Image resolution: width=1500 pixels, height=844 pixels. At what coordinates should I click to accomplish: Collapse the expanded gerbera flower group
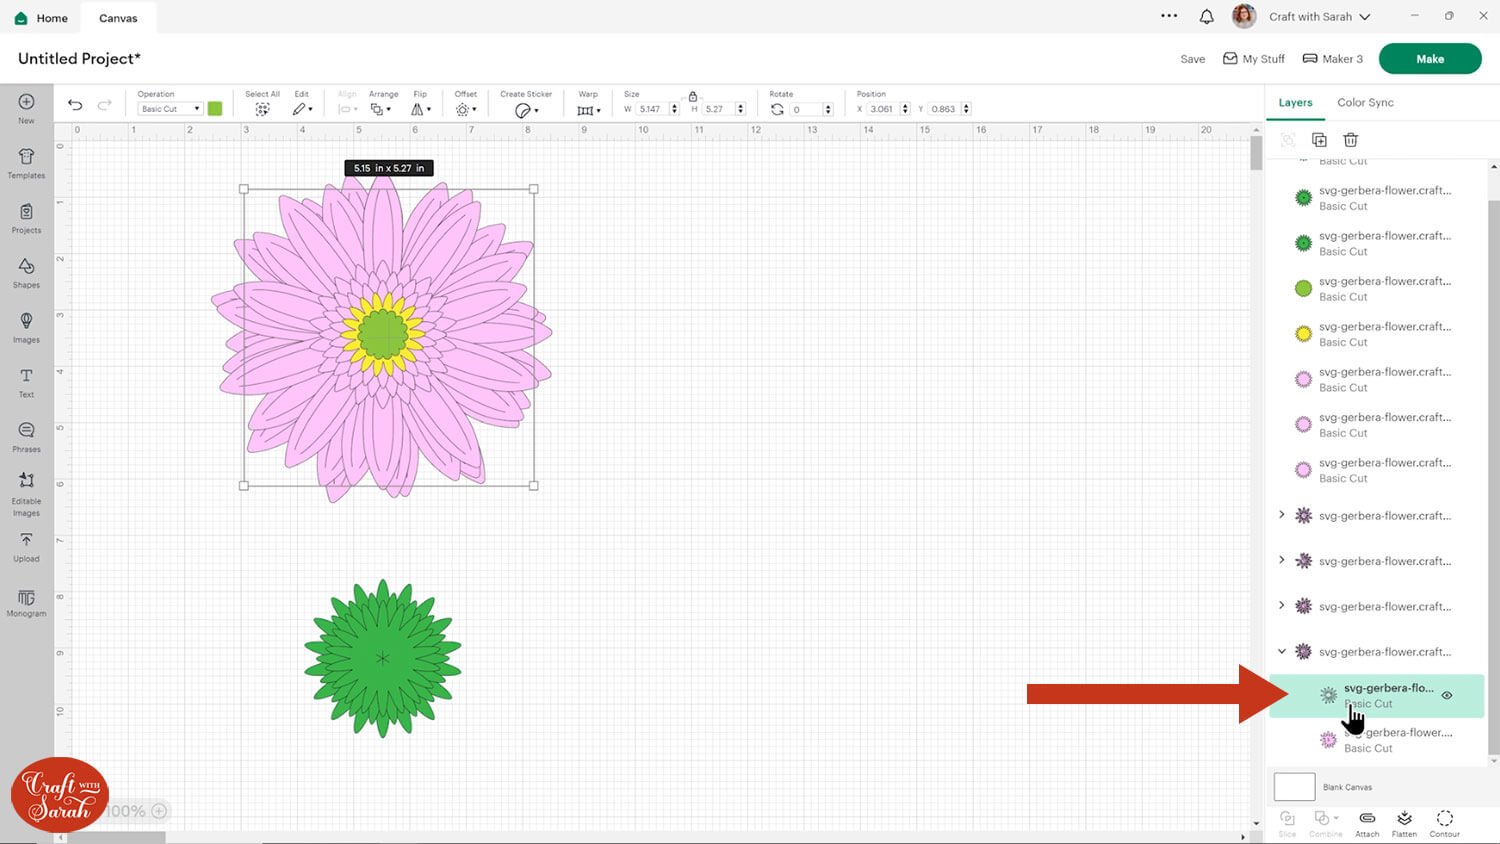pos(1282,651)
